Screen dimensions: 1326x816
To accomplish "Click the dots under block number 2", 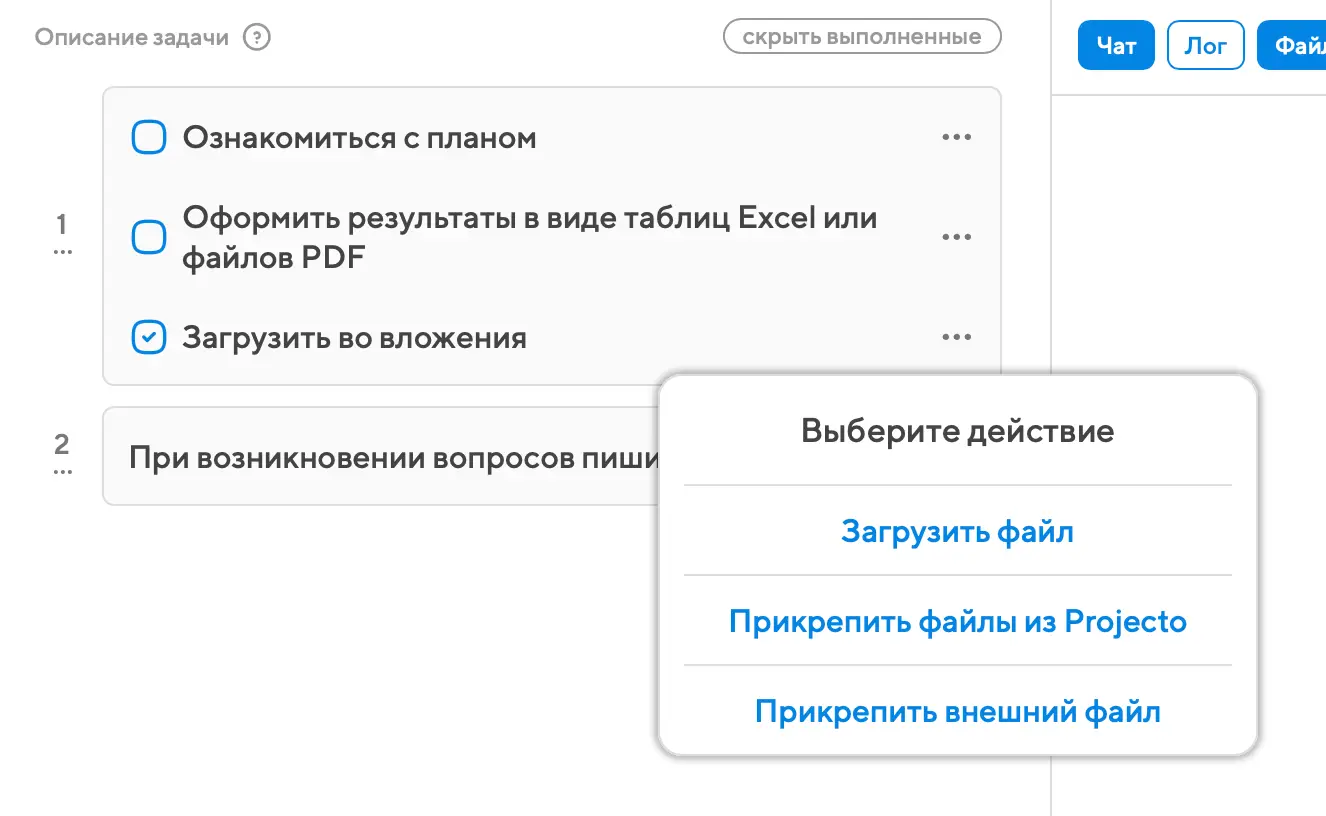I will coord(62,472).
